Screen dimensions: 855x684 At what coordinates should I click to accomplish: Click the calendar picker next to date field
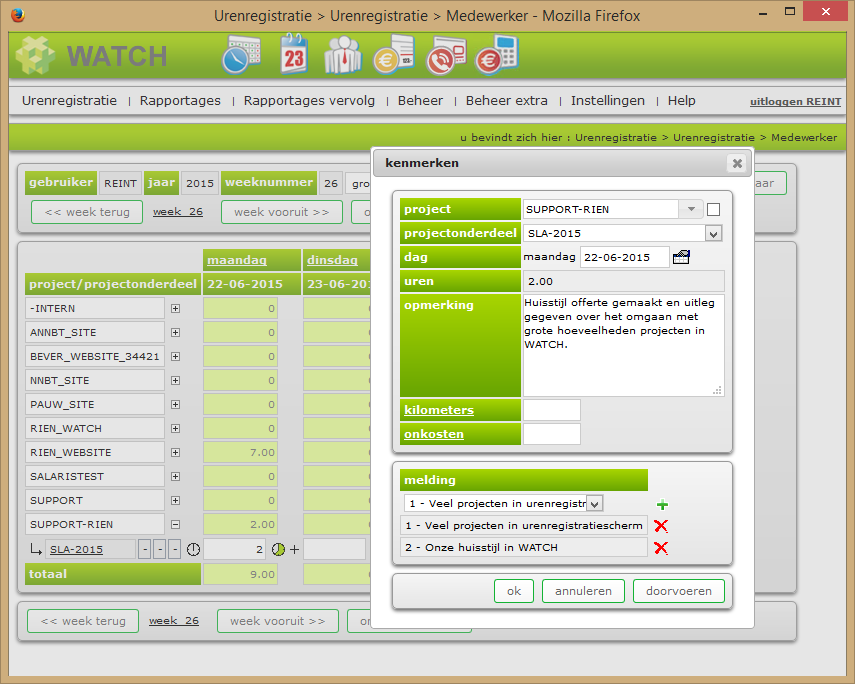(682, 257)
